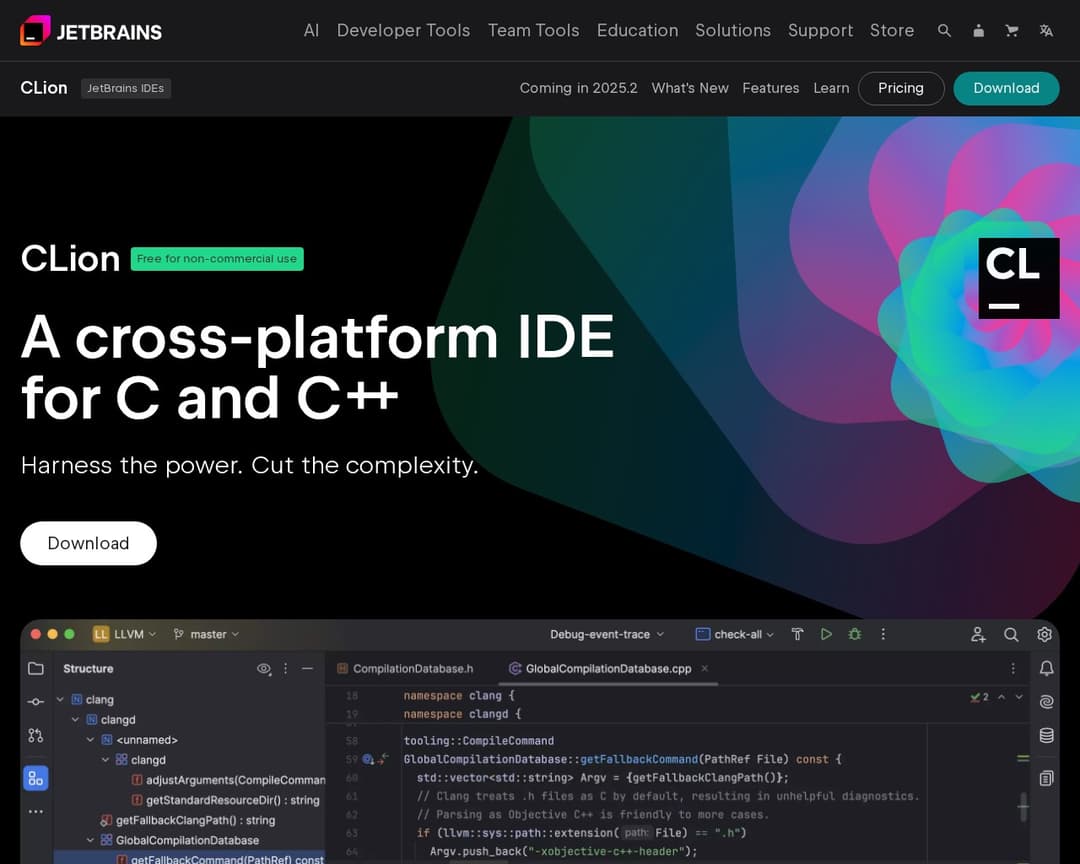Screen dimensions: 1080x864
Task: Open the shopping cart icon
Action: point(1012,31)
